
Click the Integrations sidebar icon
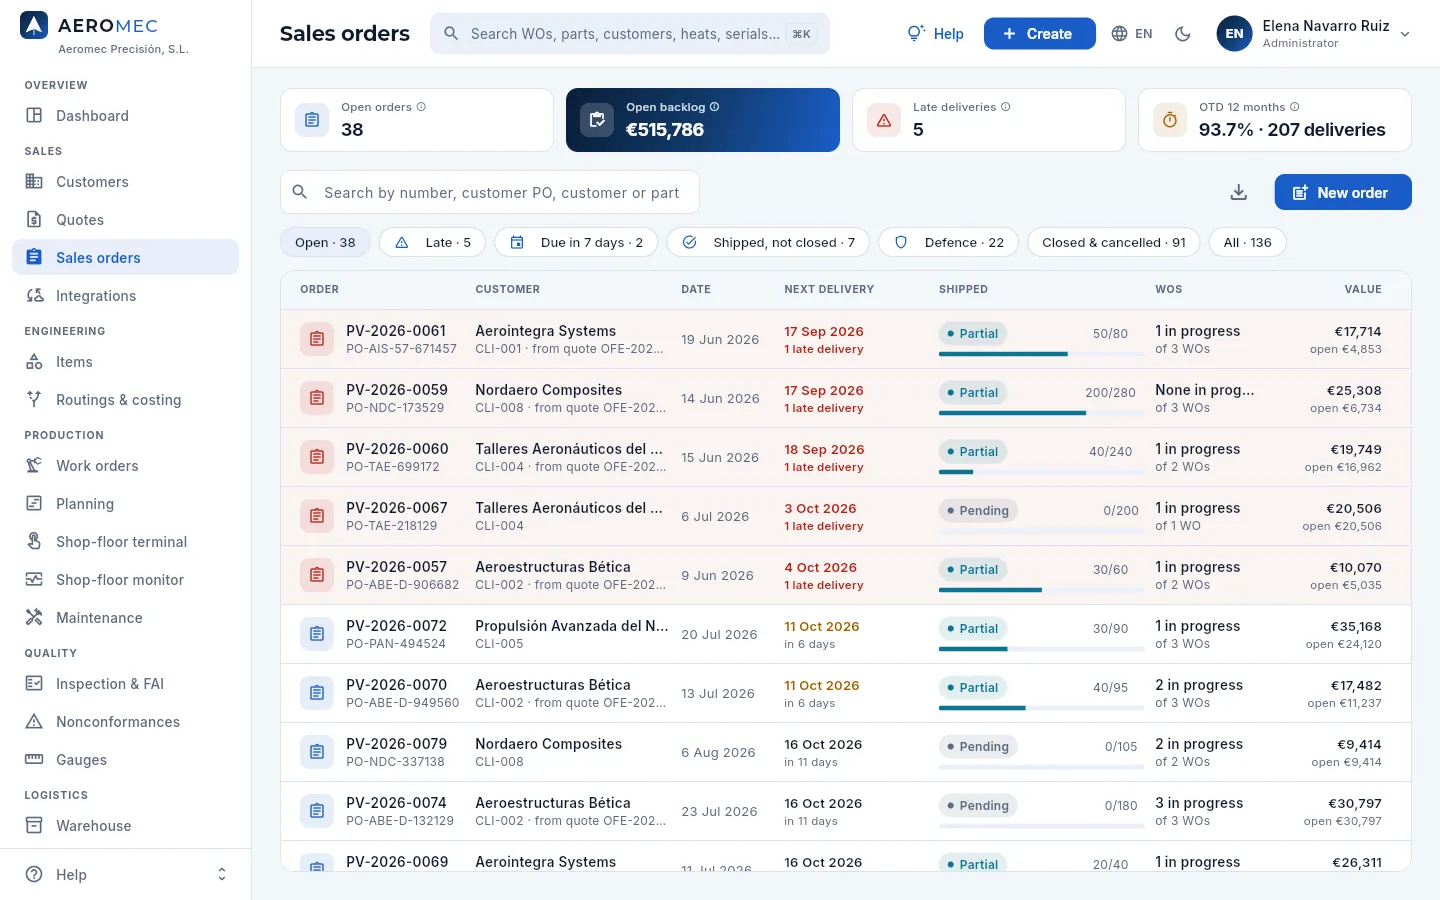pyautogui.click(x=34, y=296)
